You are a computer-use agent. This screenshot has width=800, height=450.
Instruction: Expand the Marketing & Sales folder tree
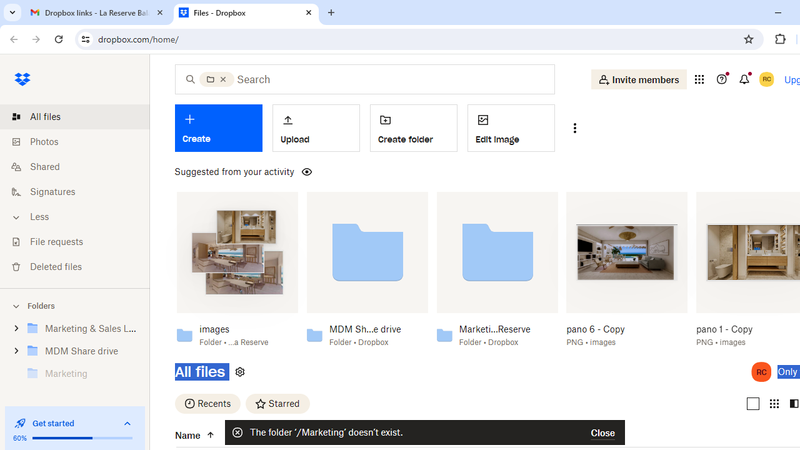pyautogui.click(x=16, y=328)
